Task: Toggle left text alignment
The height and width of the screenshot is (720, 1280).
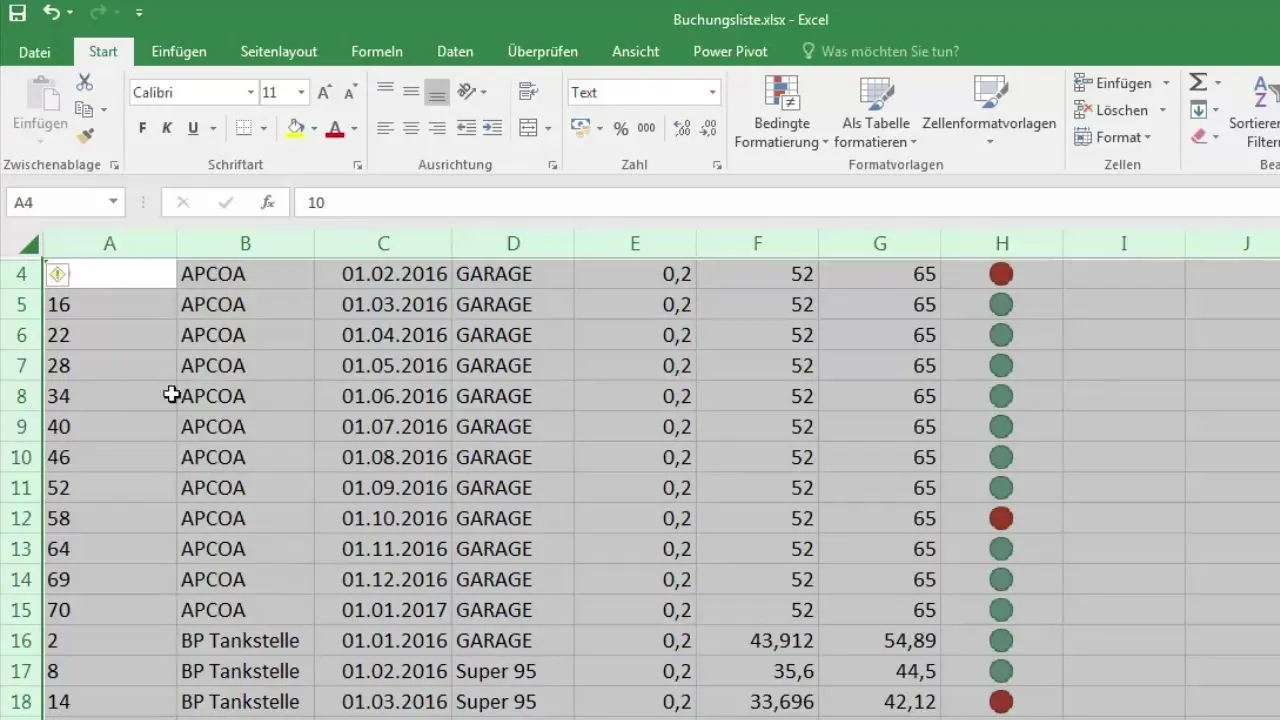Action: click(385, 128)
